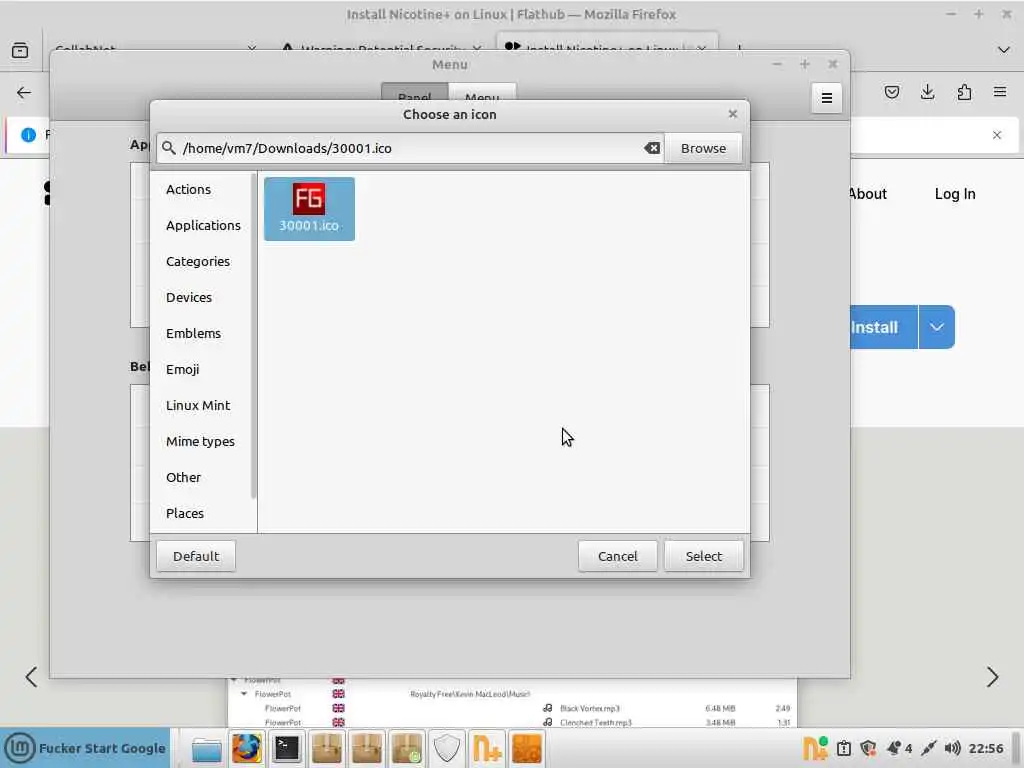Open the package icon with green badge

407,748
